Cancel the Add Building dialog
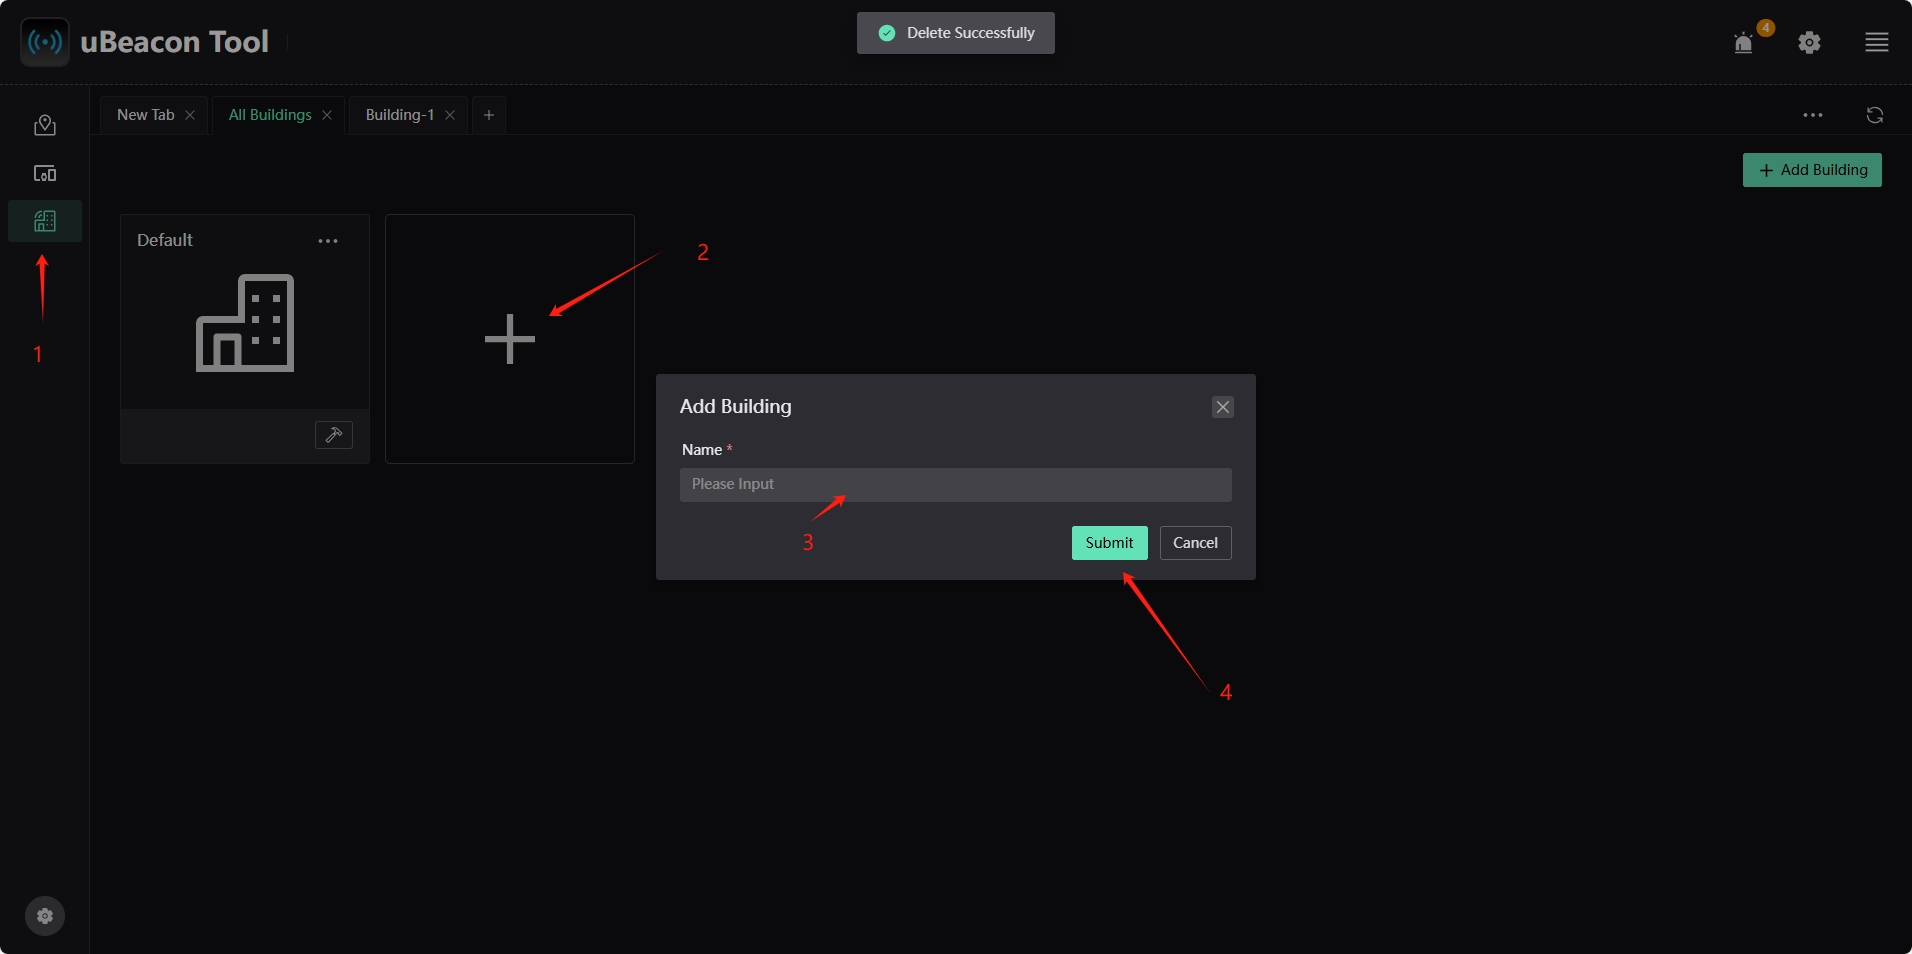Viewport: 1912px width, 954px height. [1196, 543]
